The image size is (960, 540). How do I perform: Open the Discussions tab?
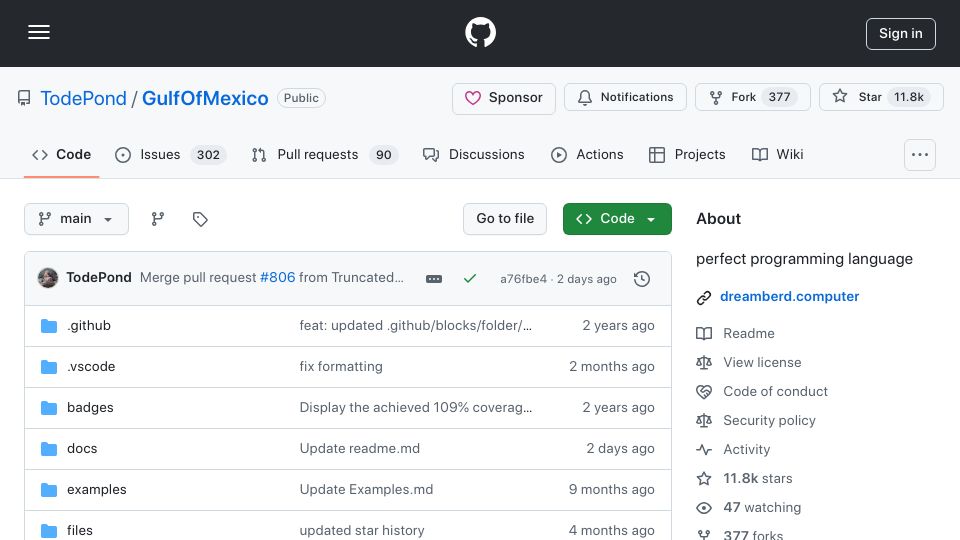[x=473, y=155]
